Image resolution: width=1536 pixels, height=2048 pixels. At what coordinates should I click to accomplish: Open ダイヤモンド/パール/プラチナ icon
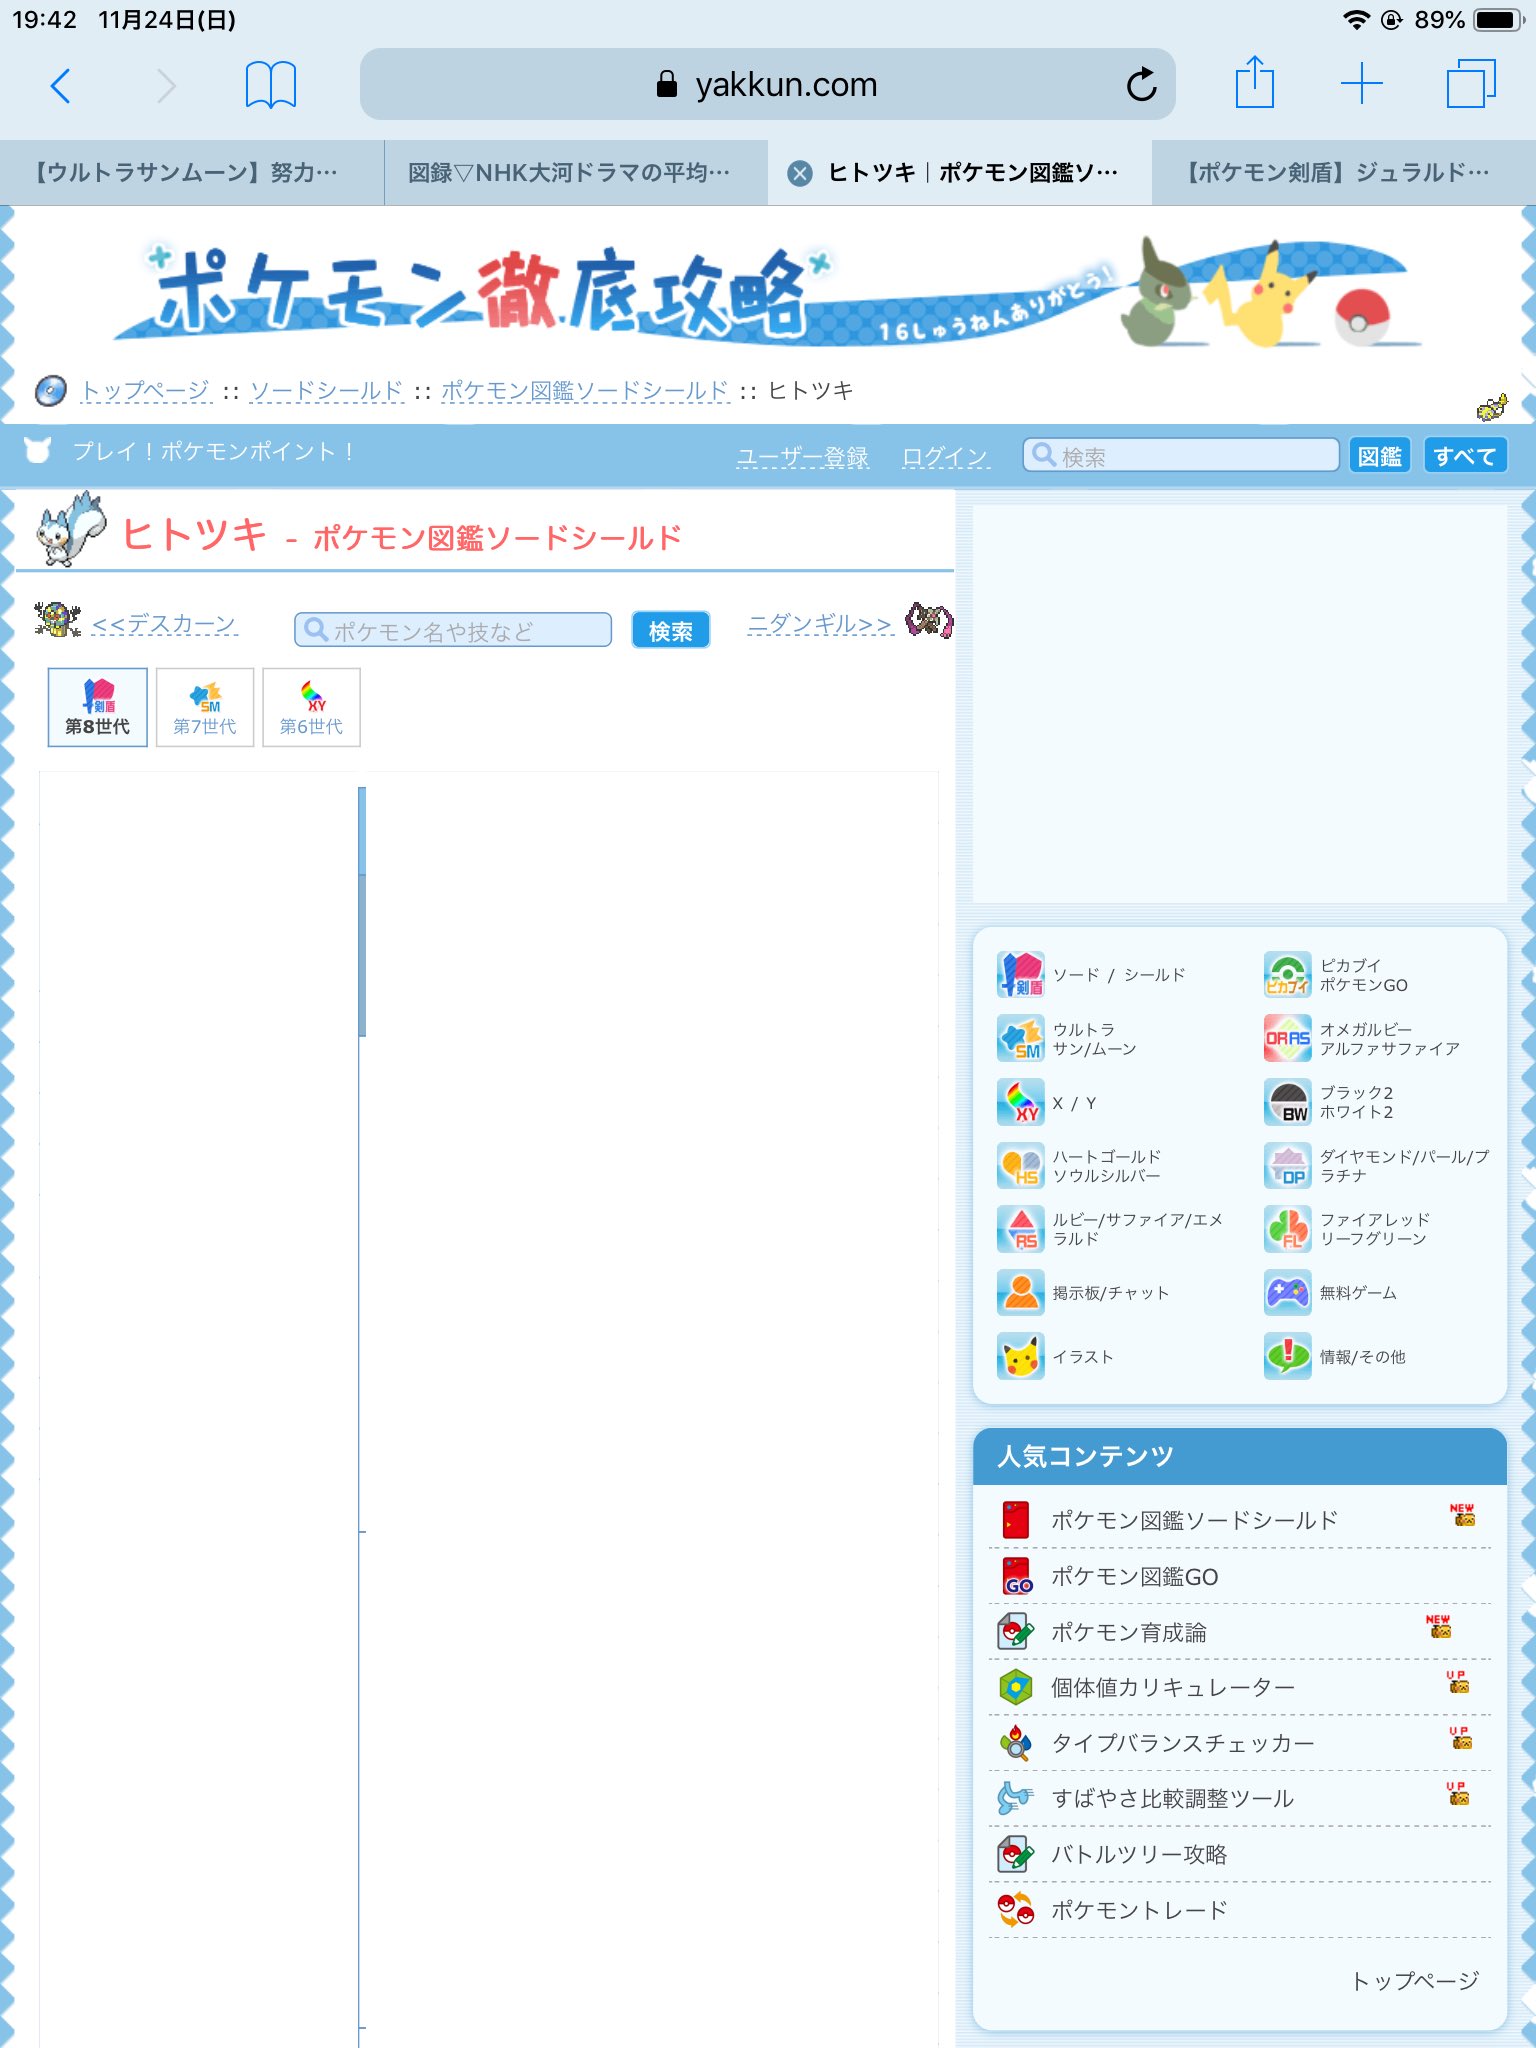coord(1287,1166)
